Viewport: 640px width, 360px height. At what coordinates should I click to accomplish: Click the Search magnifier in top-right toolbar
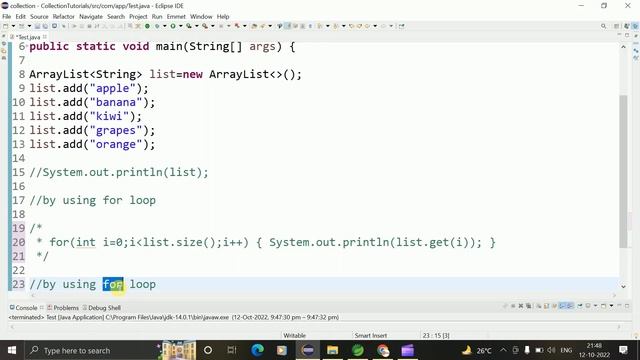point(603,26)
